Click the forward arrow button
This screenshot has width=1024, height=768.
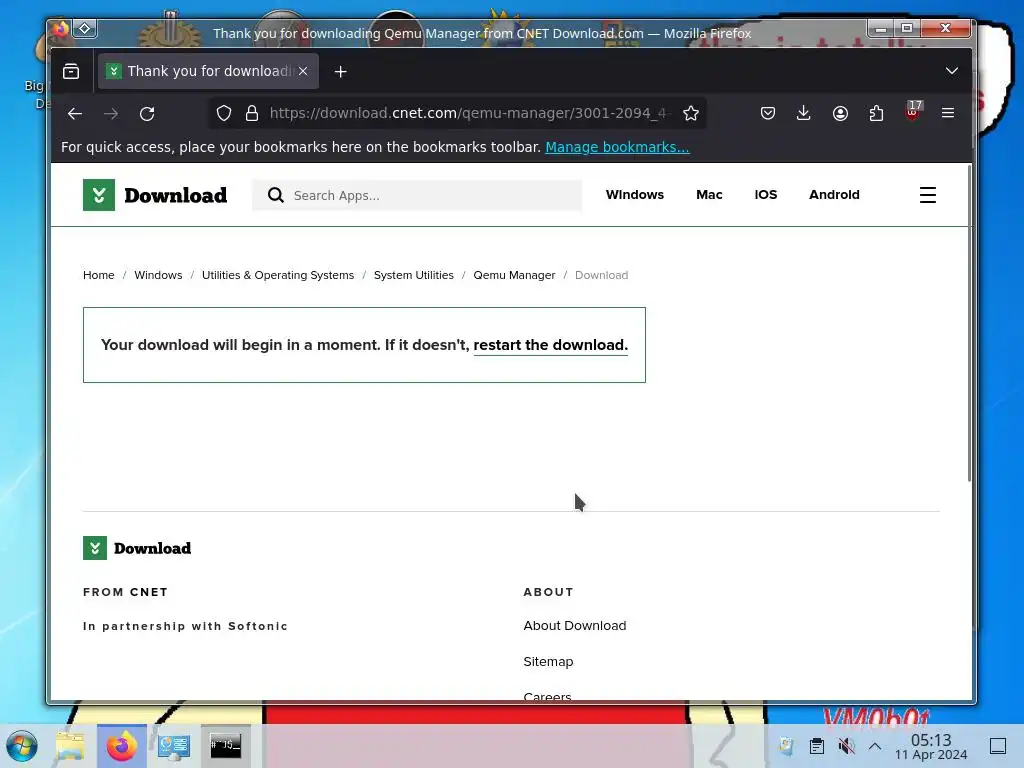(x=111, y=114)
